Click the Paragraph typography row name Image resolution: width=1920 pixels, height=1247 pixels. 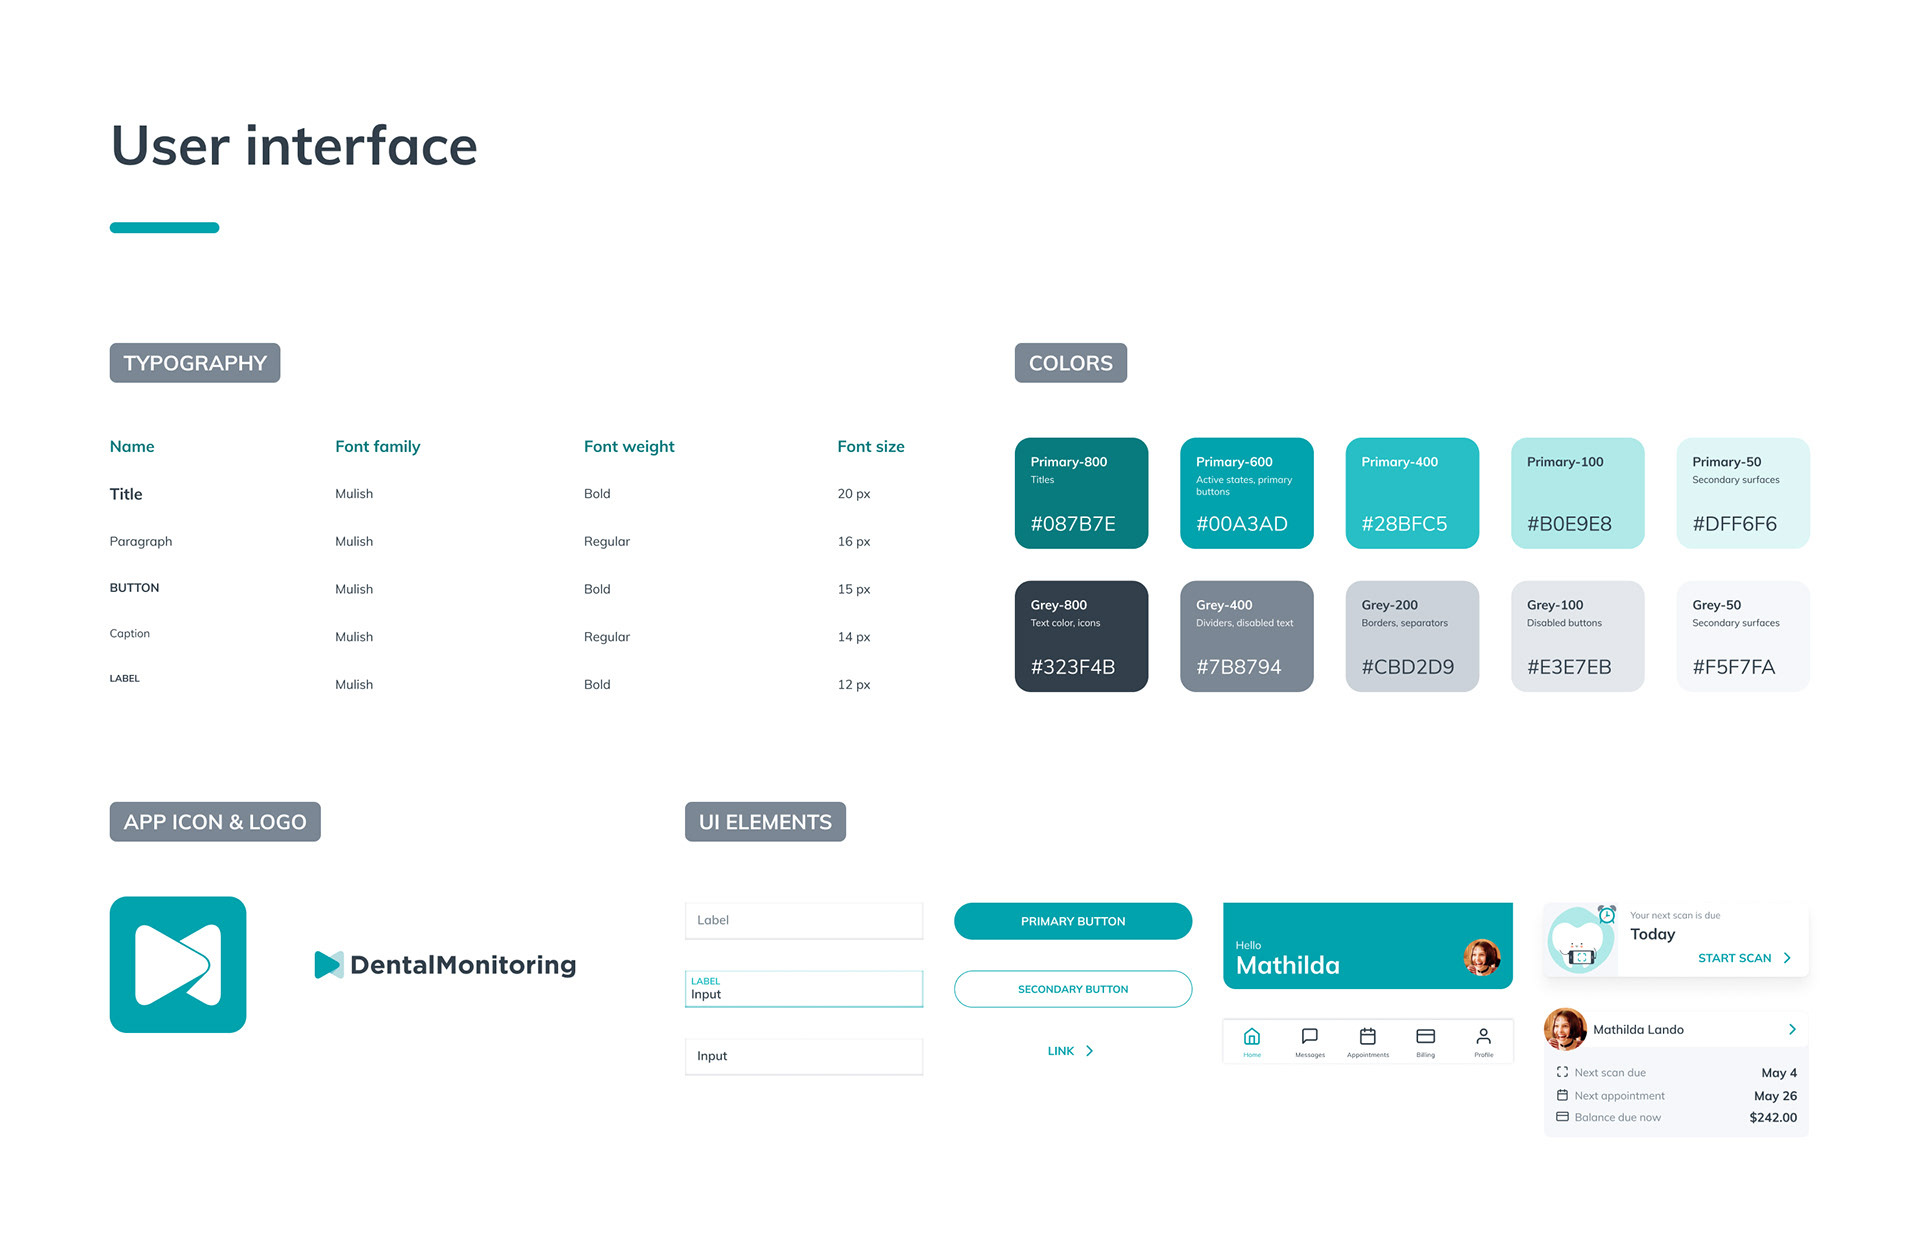pos(141,541)
